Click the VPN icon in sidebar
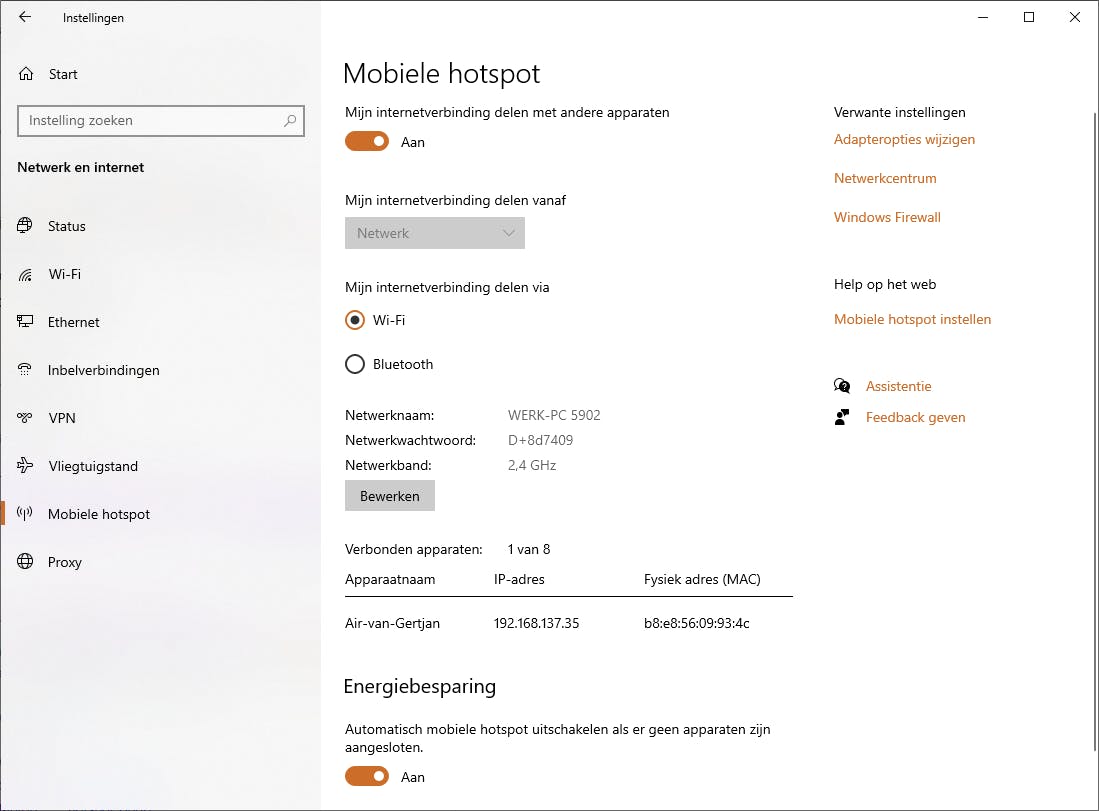This screenshot has height=811, width=1099. tap(25, 418)
